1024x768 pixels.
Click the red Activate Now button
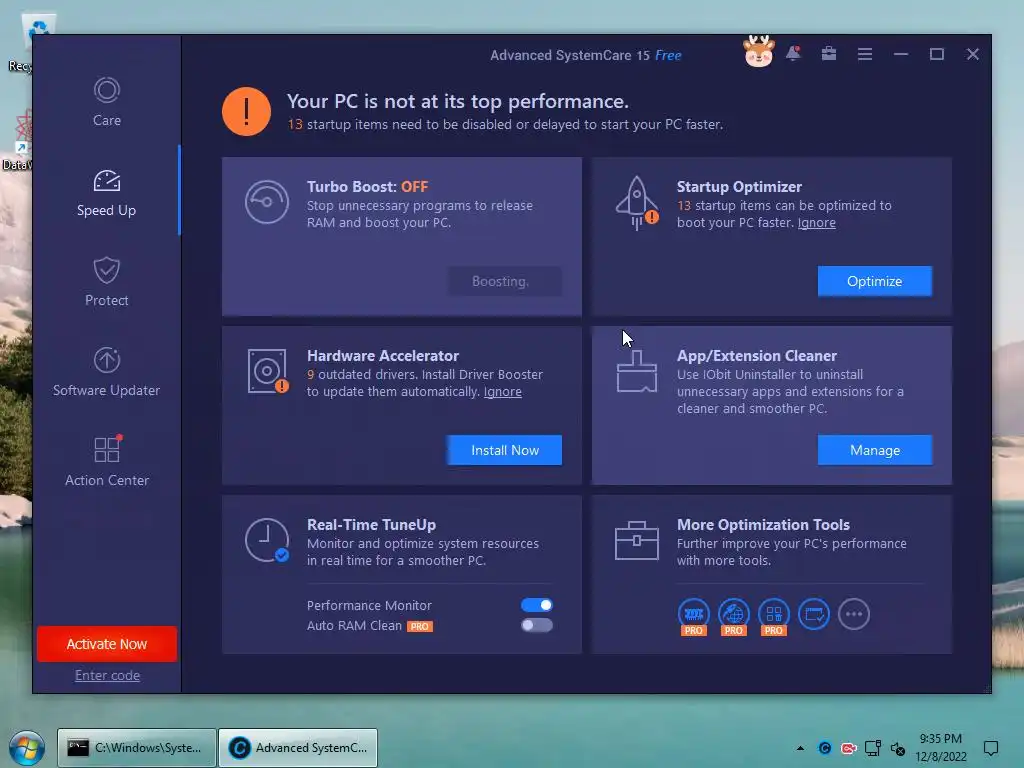point(106,644)
